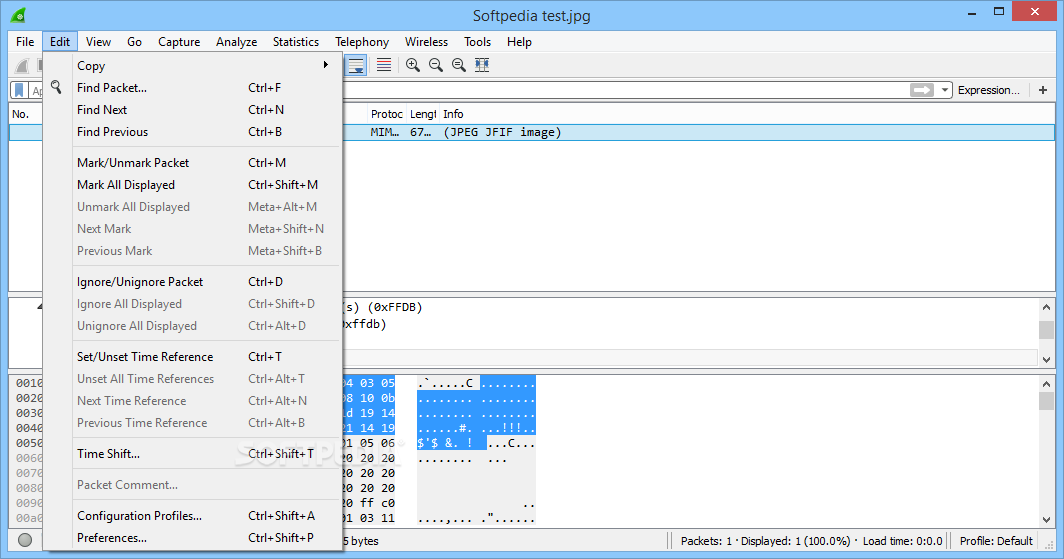Open the Tools menu

click(477, 41)
